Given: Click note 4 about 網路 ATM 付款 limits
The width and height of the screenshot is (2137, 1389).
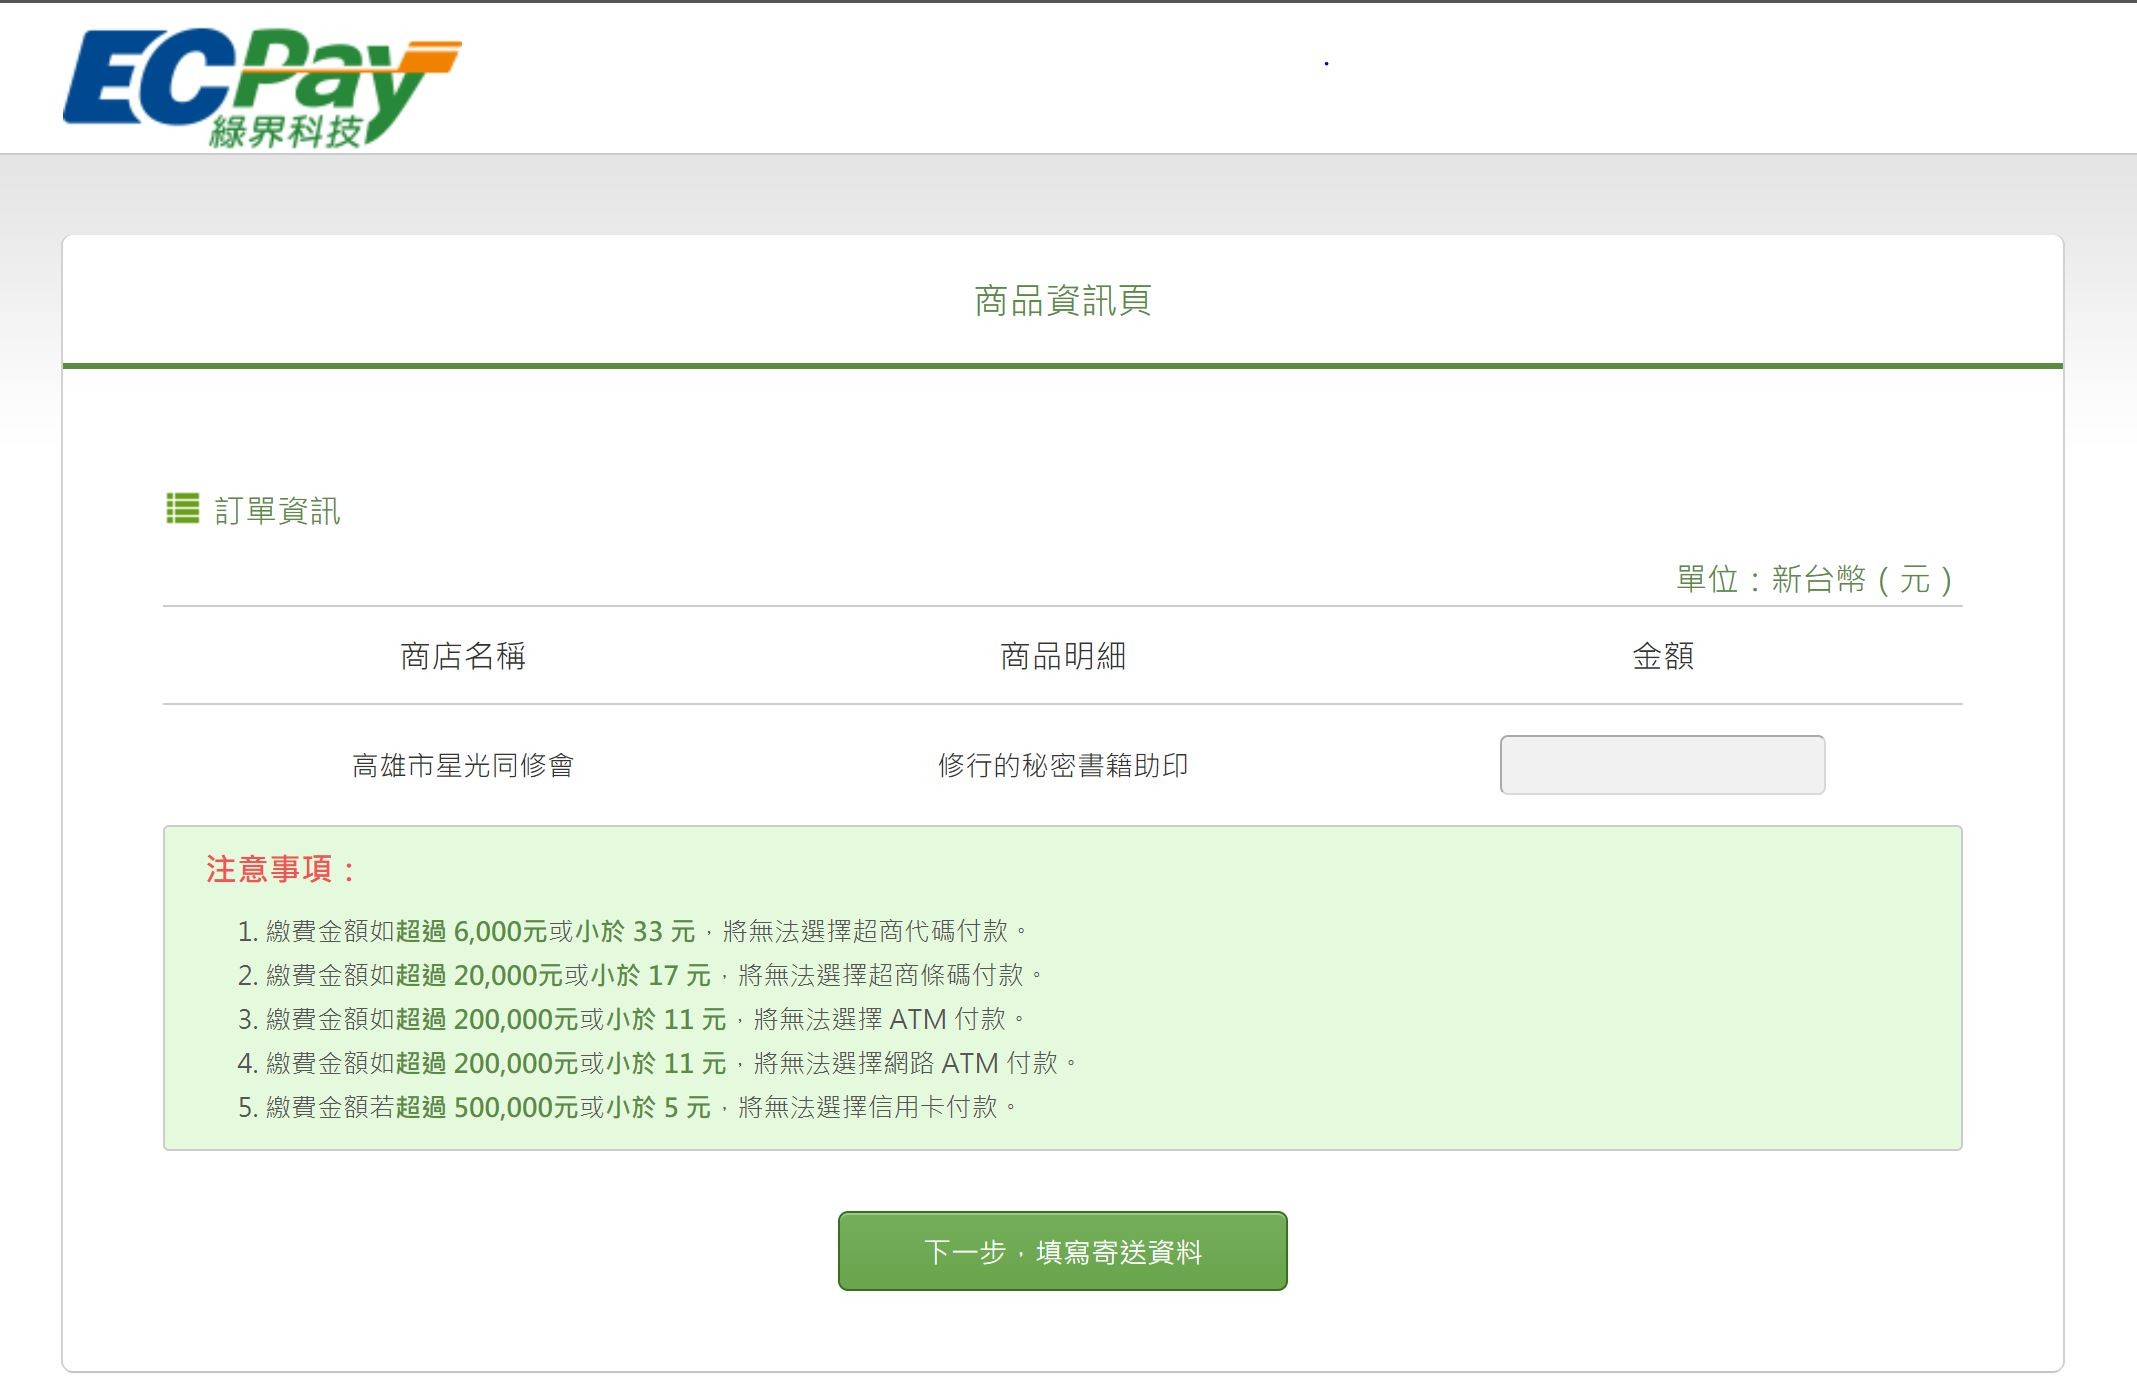Looking at the screenshot, I should [657, 1063].
